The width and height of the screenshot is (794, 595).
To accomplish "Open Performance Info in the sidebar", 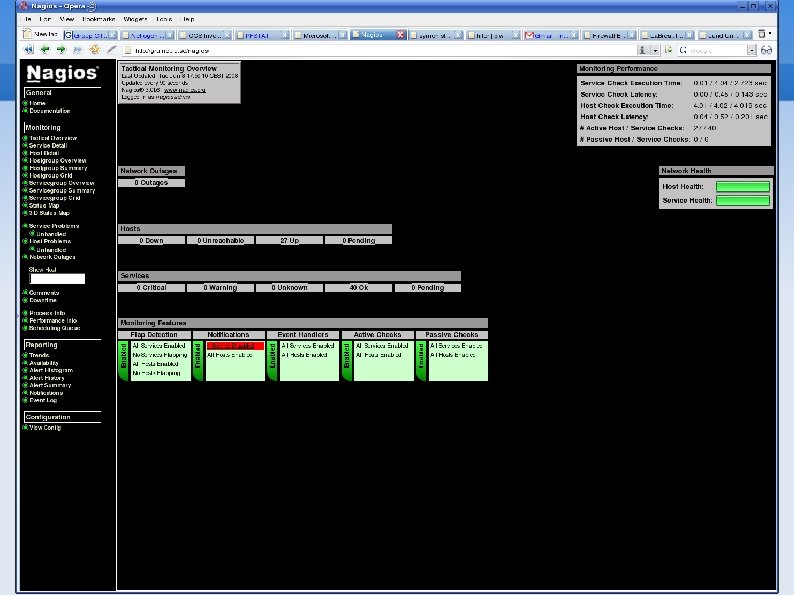I will click(53, 321).
